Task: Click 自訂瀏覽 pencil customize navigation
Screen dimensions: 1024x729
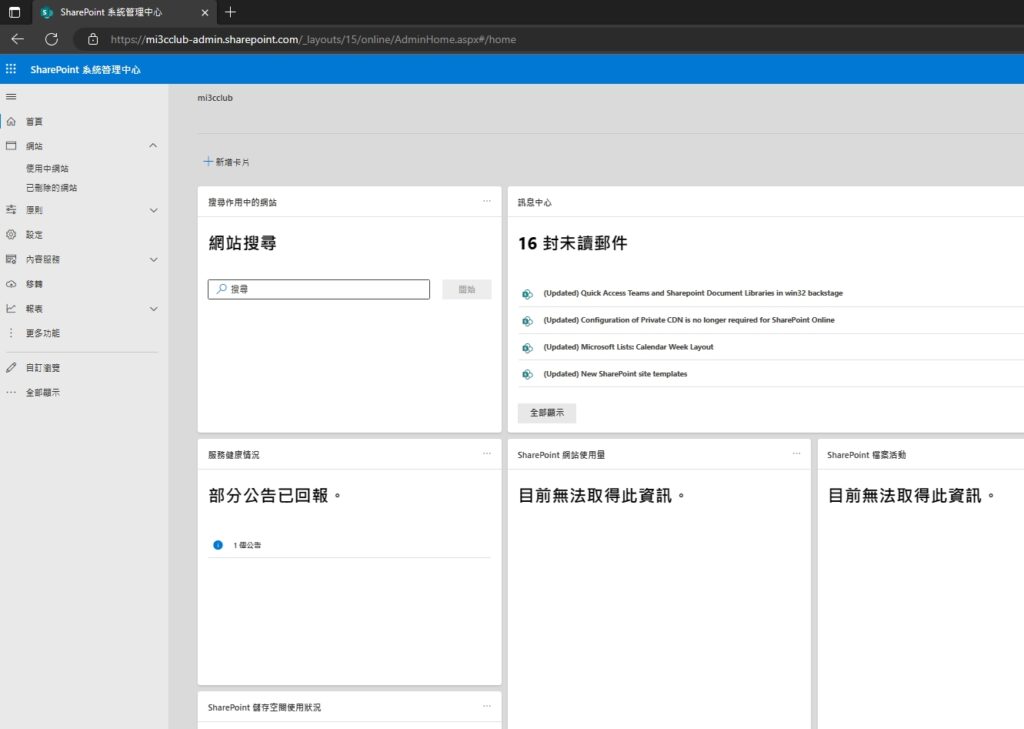Action: pos(43,368)
